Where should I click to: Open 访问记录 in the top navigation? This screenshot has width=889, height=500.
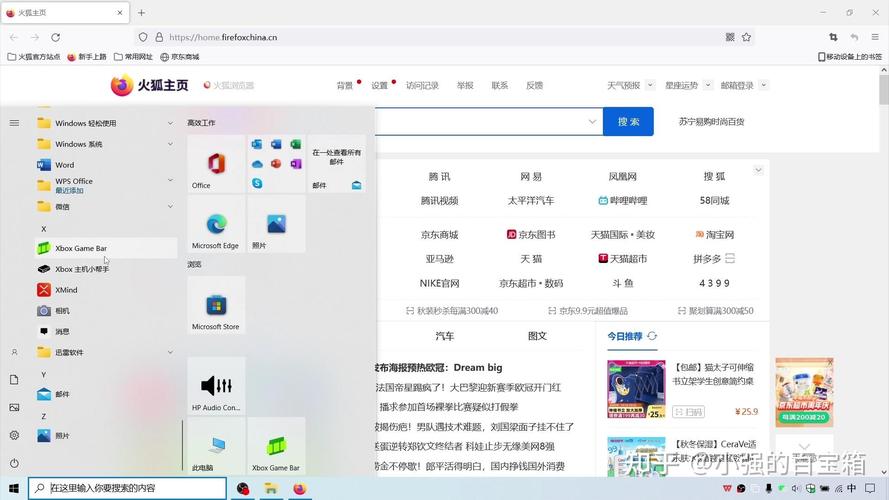pyautogui.click(x=422, y=86)
